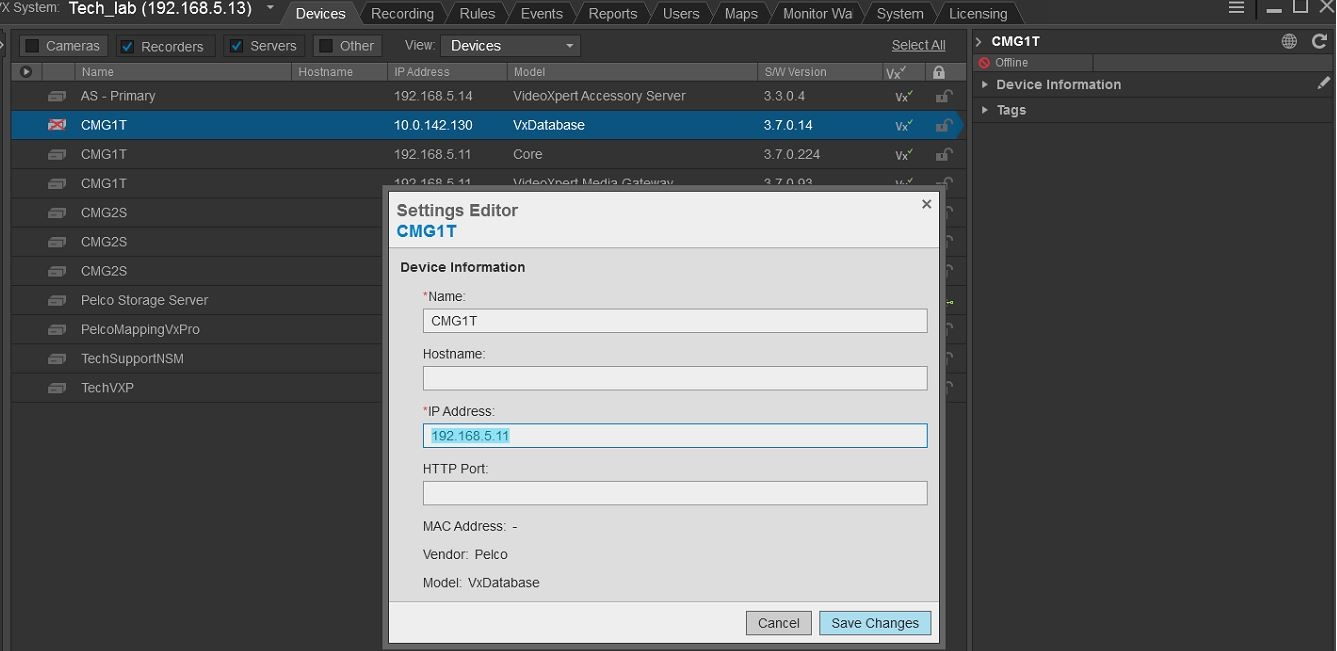
Task: Click the pencil edit icon for Device Information
Action: coord(1324,85)
